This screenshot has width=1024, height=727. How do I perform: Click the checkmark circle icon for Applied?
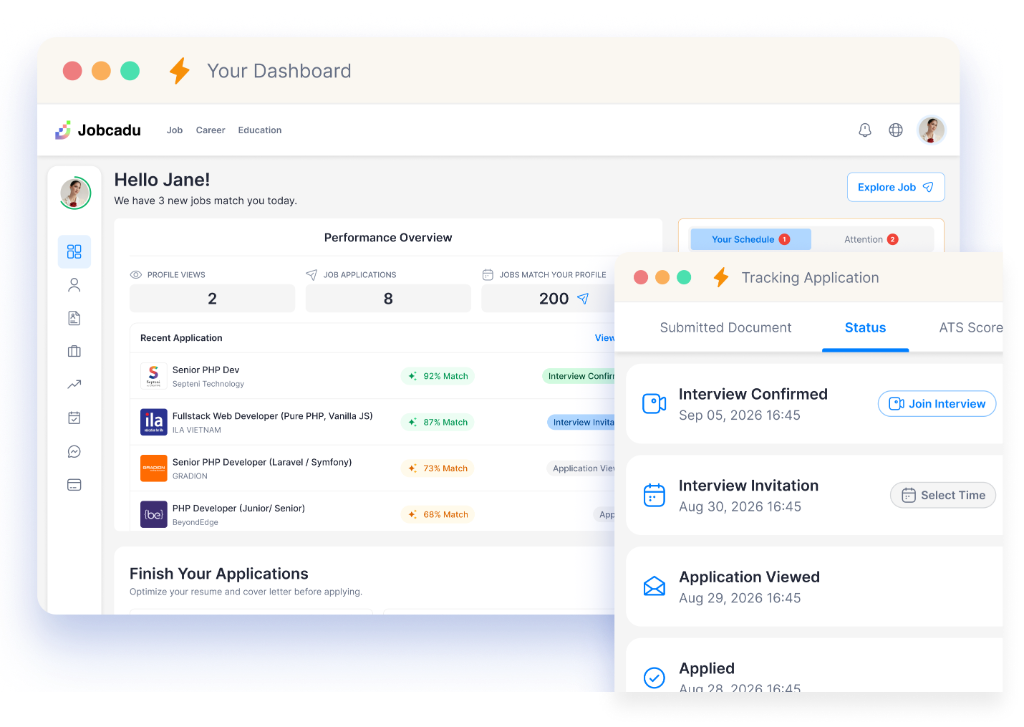(x=654, y=677)
